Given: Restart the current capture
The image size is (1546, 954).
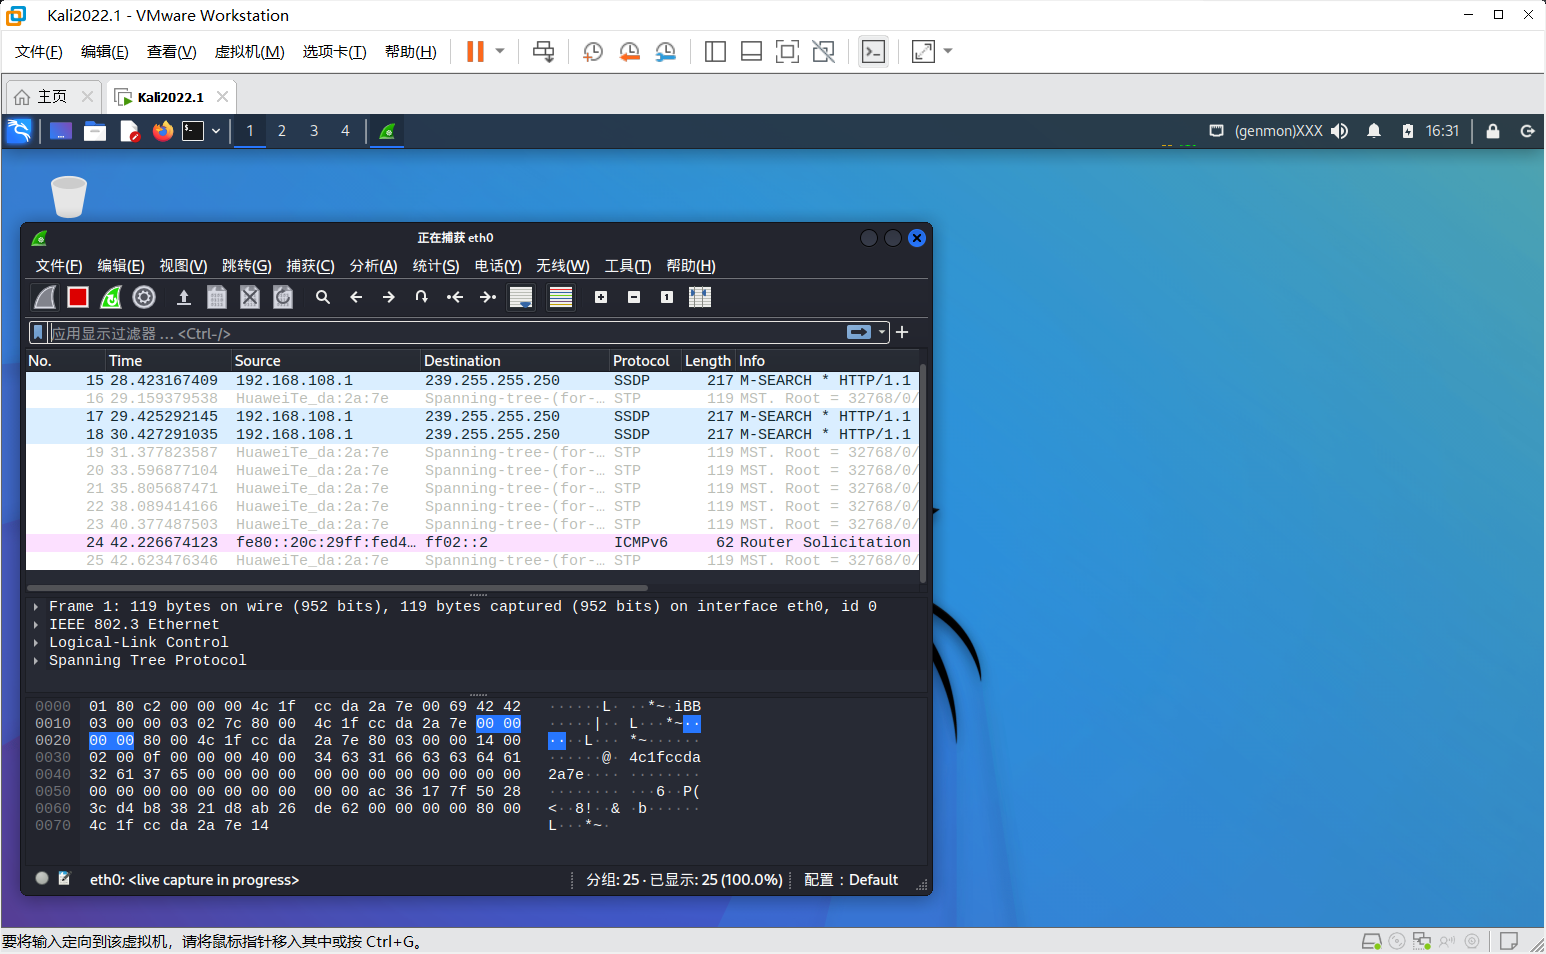Looking at the screenshot, I should tap(110, 297).
